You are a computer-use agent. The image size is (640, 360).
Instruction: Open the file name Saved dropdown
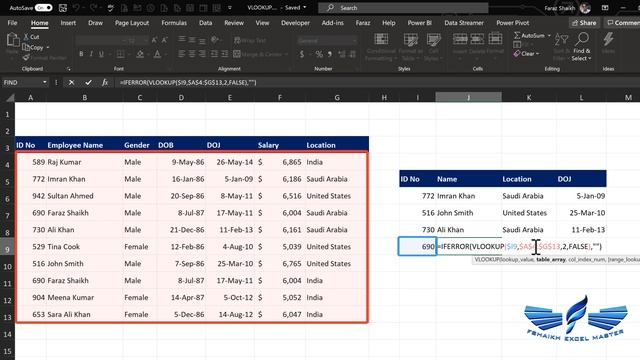304,7
